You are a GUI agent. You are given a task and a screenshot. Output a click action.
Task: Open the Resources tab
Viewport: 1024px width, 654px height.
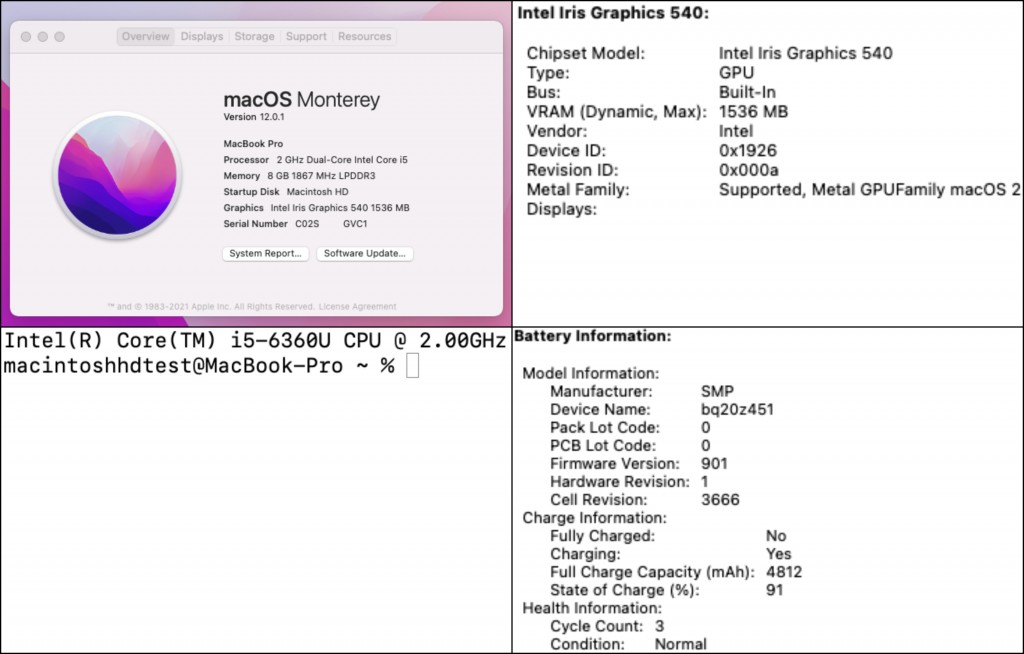click(x=364, y=37)
